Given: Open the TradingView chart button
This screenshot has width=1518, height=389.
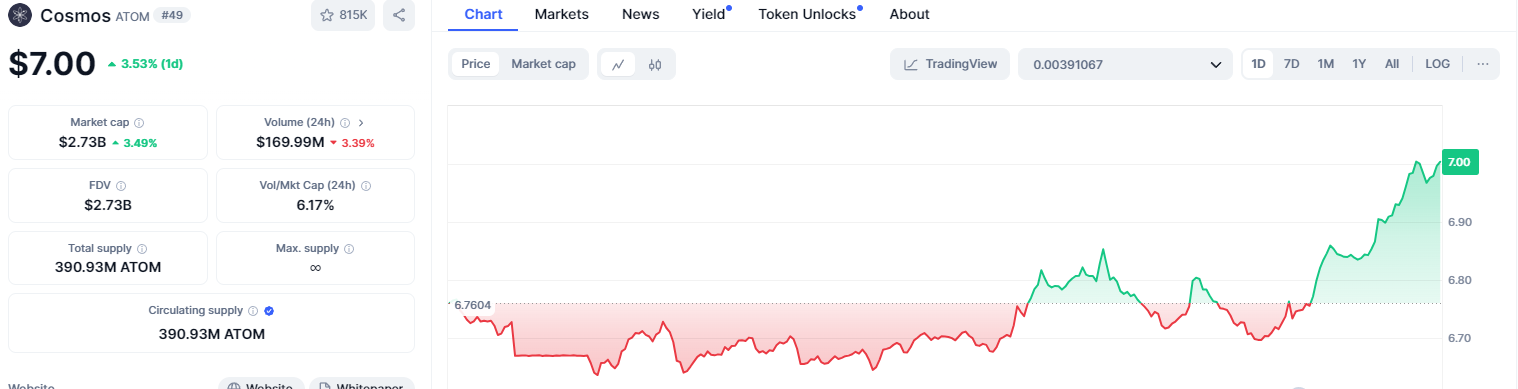Looking at the screenshot, I should pos(950,64).
